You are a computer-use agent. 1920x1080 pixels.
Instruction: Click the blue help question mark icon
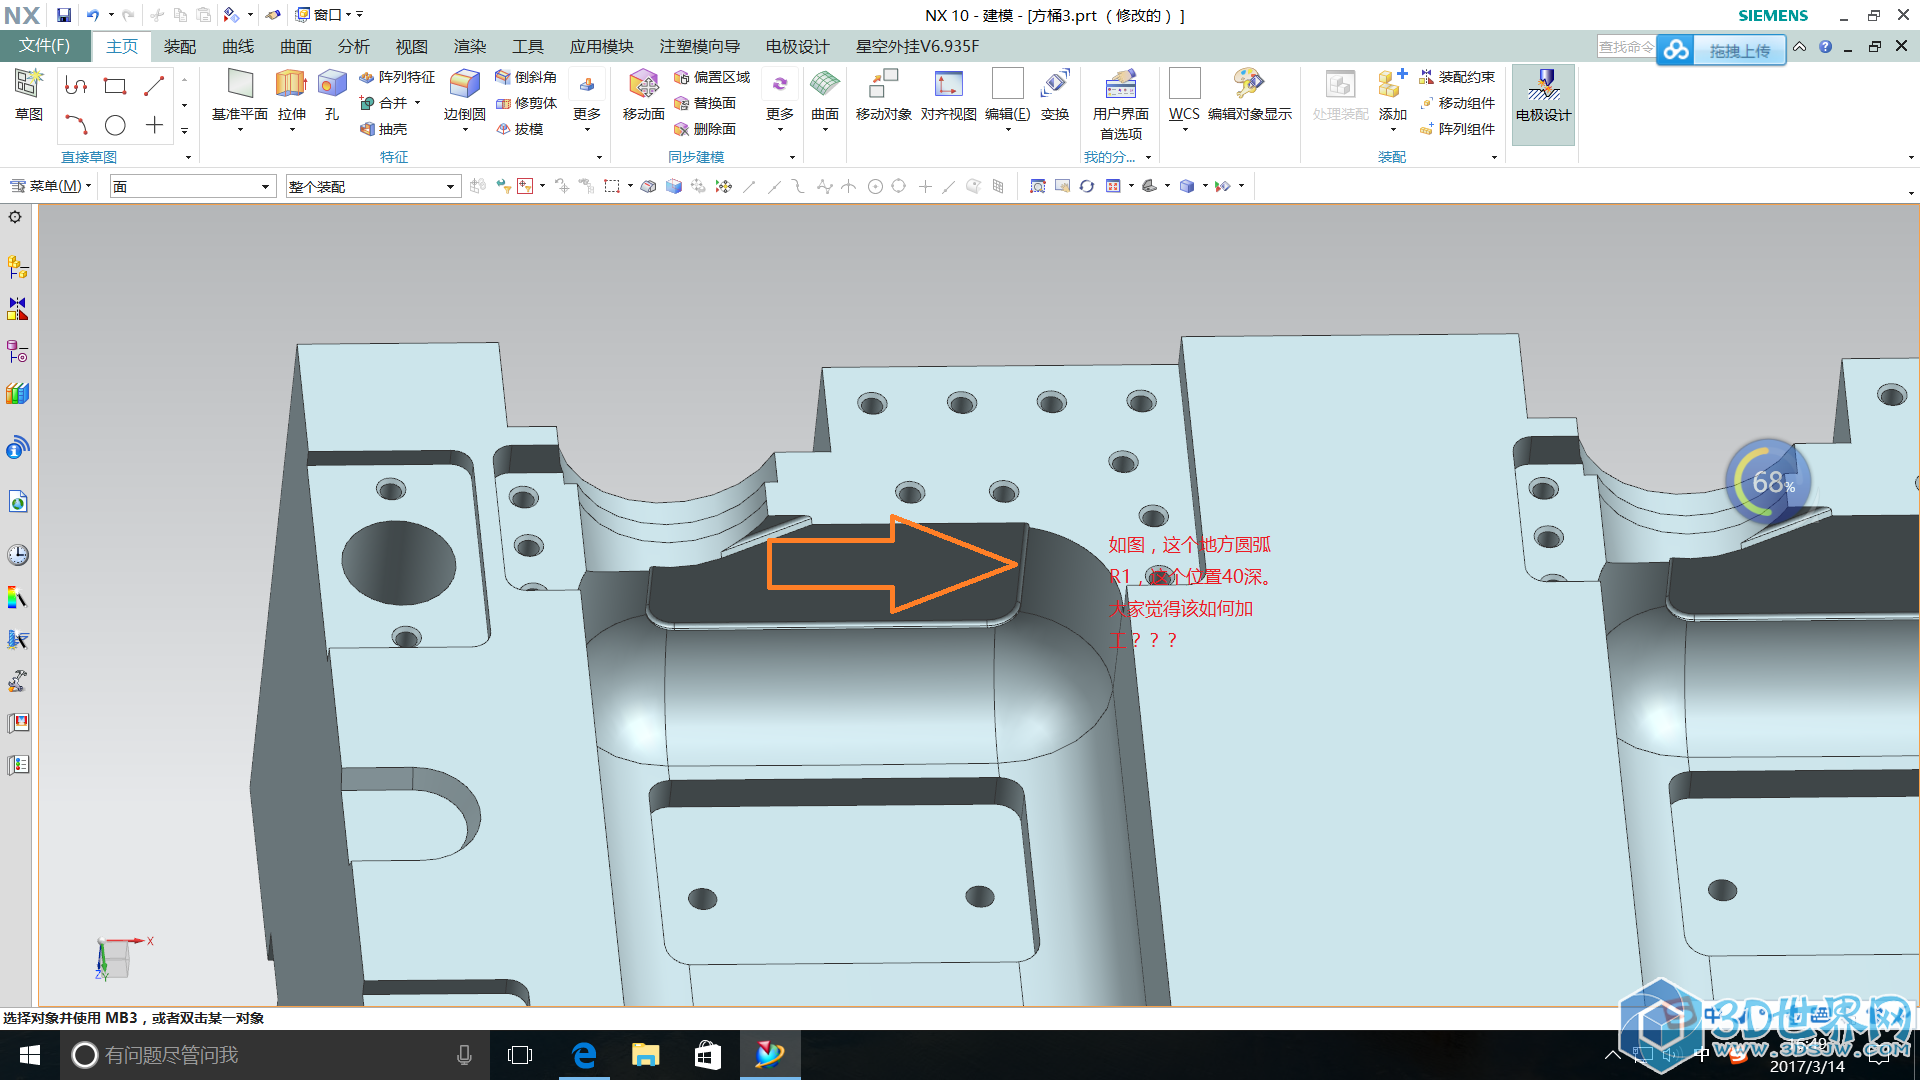tap(1826, 47)
